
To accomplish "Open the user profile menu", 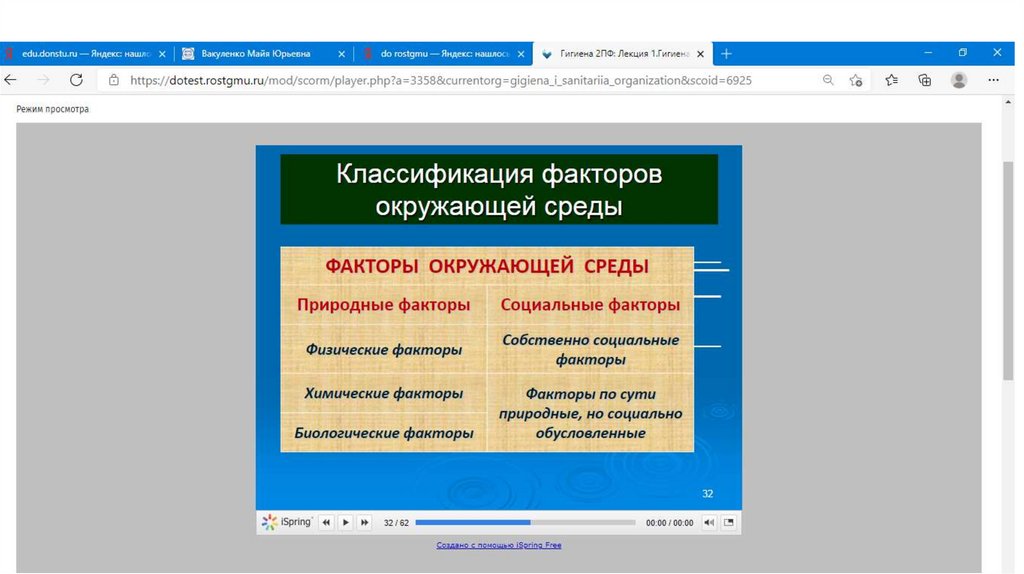I will coord(959,80).
